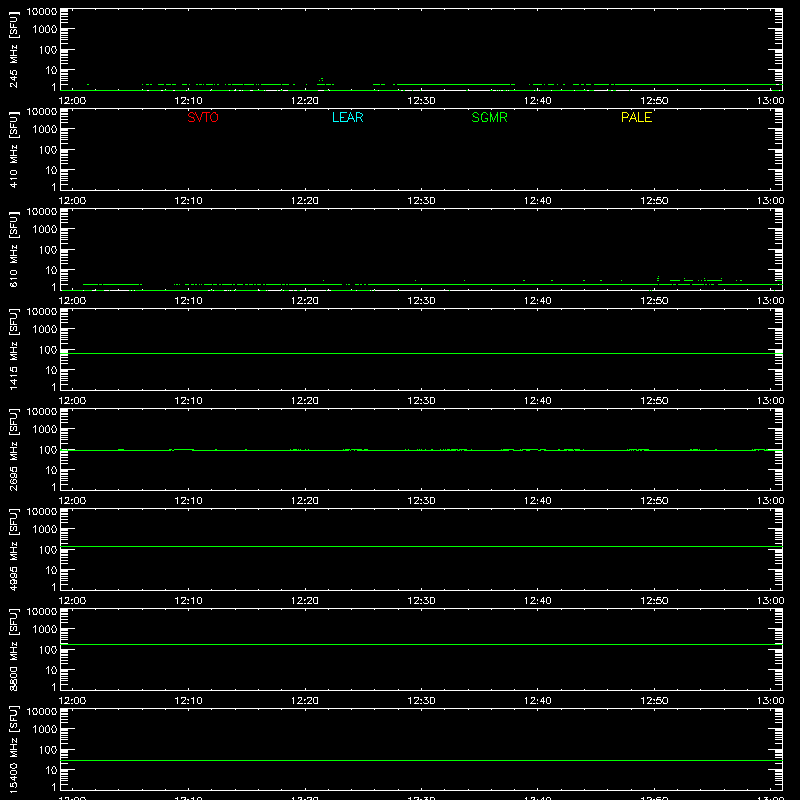The image size is (800, 800).
Task: Click the 100 y-axis value on 2695 MHz panel
Action: point(48,450)
